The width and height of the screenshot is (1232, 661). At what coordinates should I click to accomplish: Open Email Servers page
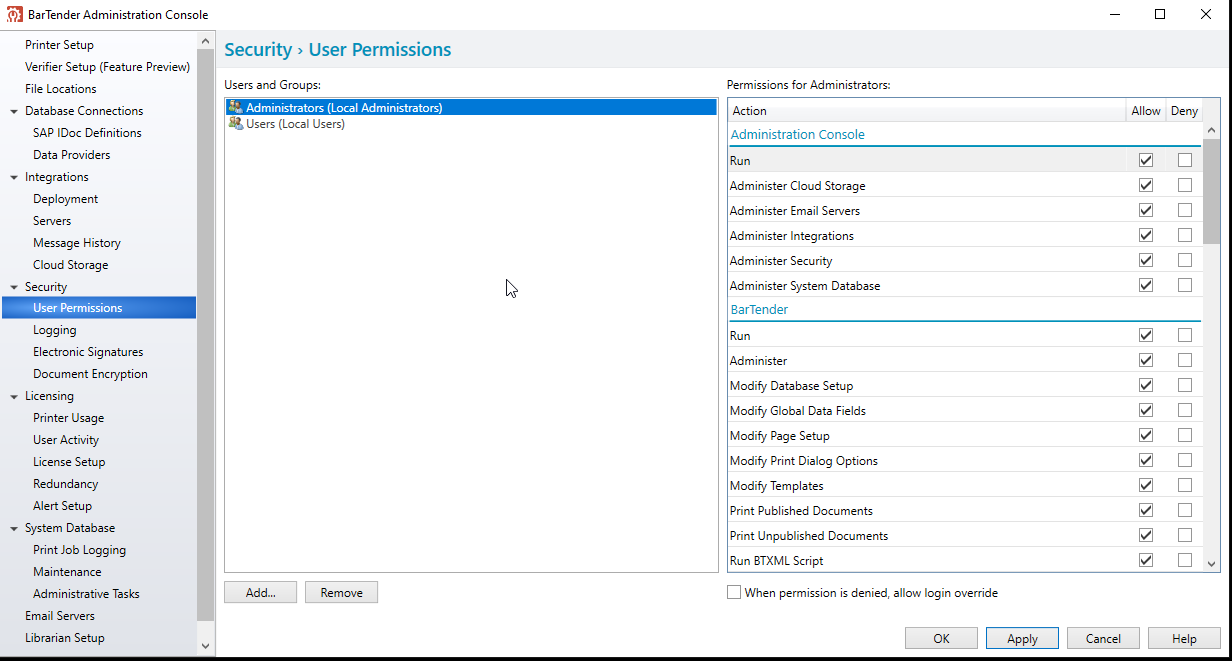point(60,616)
